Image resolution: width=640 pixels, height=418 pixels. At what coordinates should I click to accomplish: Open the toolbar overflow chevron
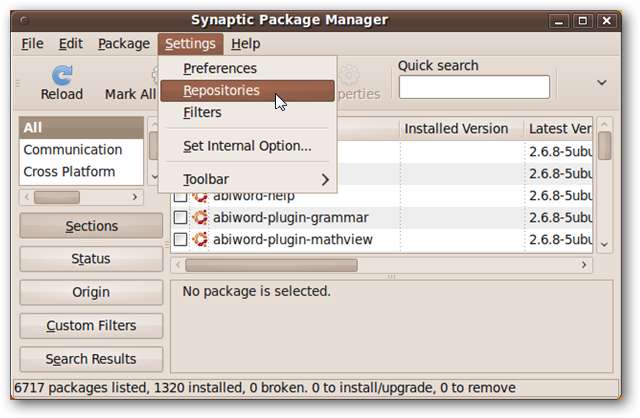click(x=602, y=82)
